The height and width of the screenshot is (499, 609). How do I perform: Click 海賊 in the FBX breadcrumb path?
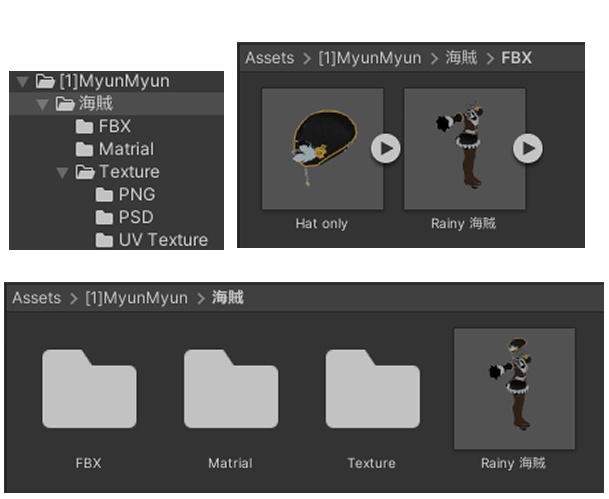point(461,58)
